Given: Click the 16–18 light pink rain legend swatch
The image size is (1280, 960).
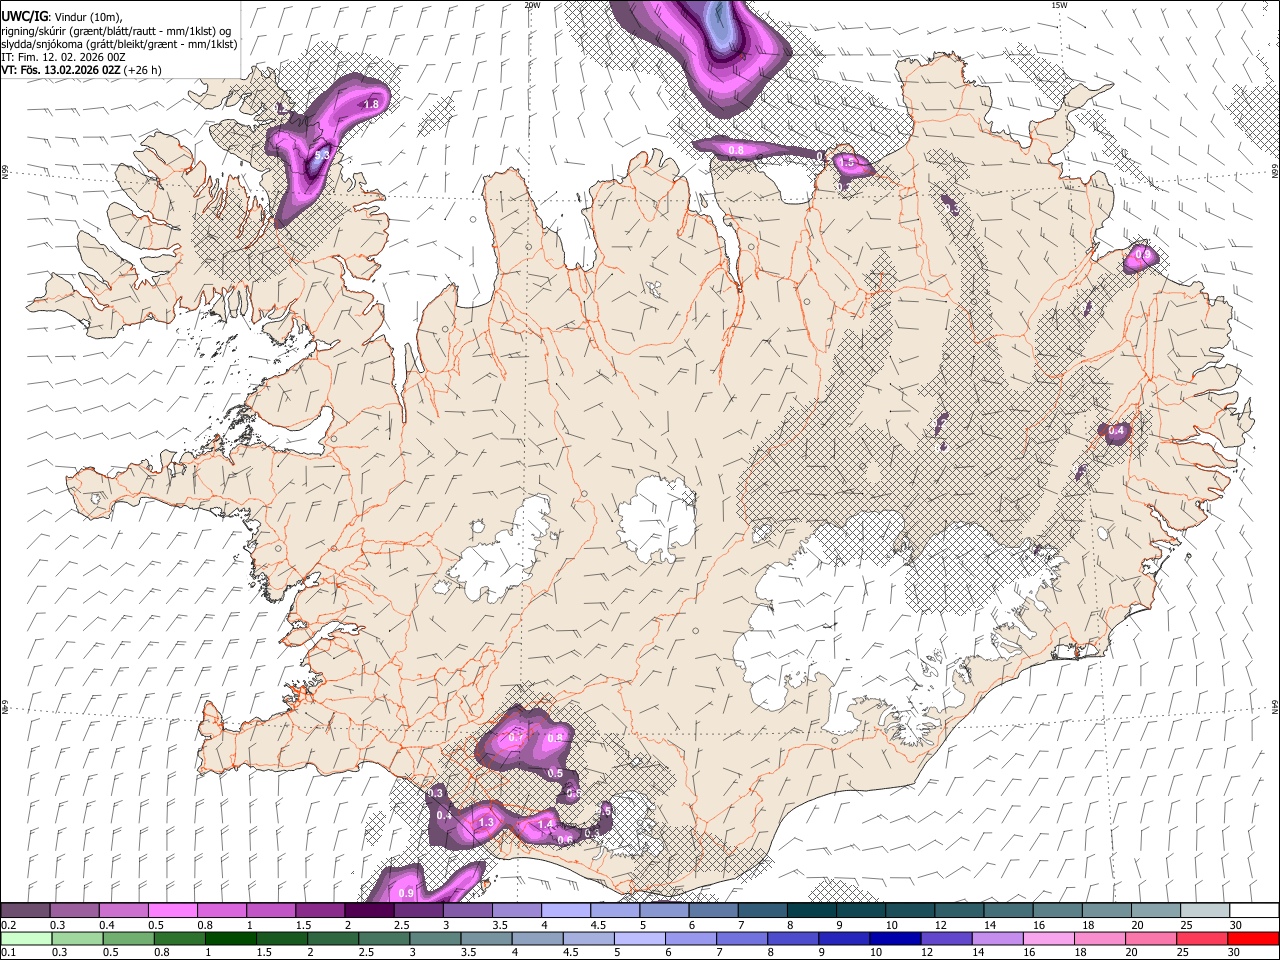Looking at the screenshot, I should pos(1047,939).
